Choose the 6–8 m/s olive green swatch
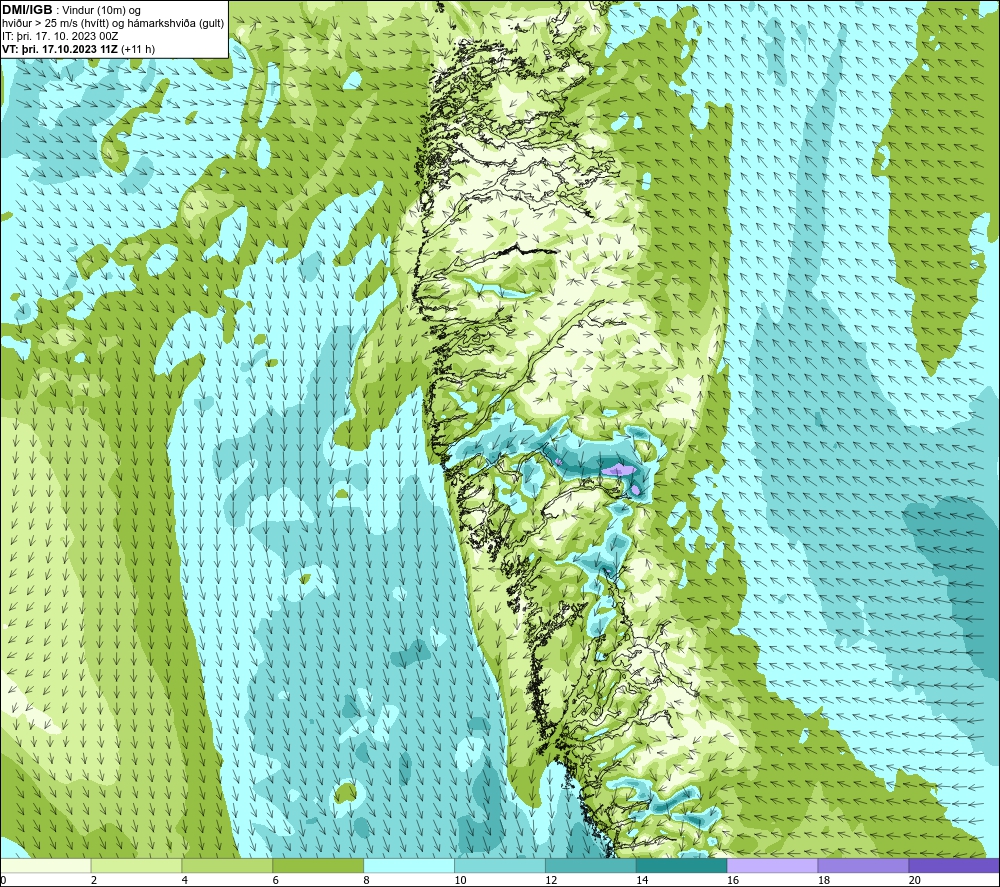 (x=318, y=865)
